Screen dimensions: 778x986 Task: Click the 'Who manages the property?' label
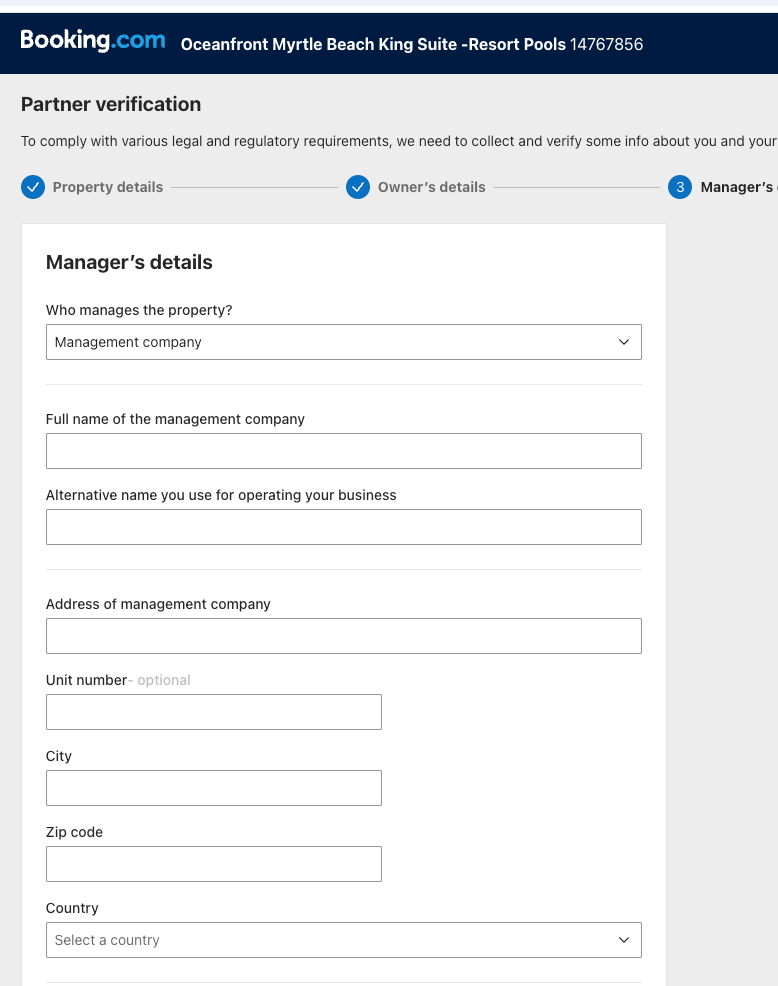pos(139,311)
